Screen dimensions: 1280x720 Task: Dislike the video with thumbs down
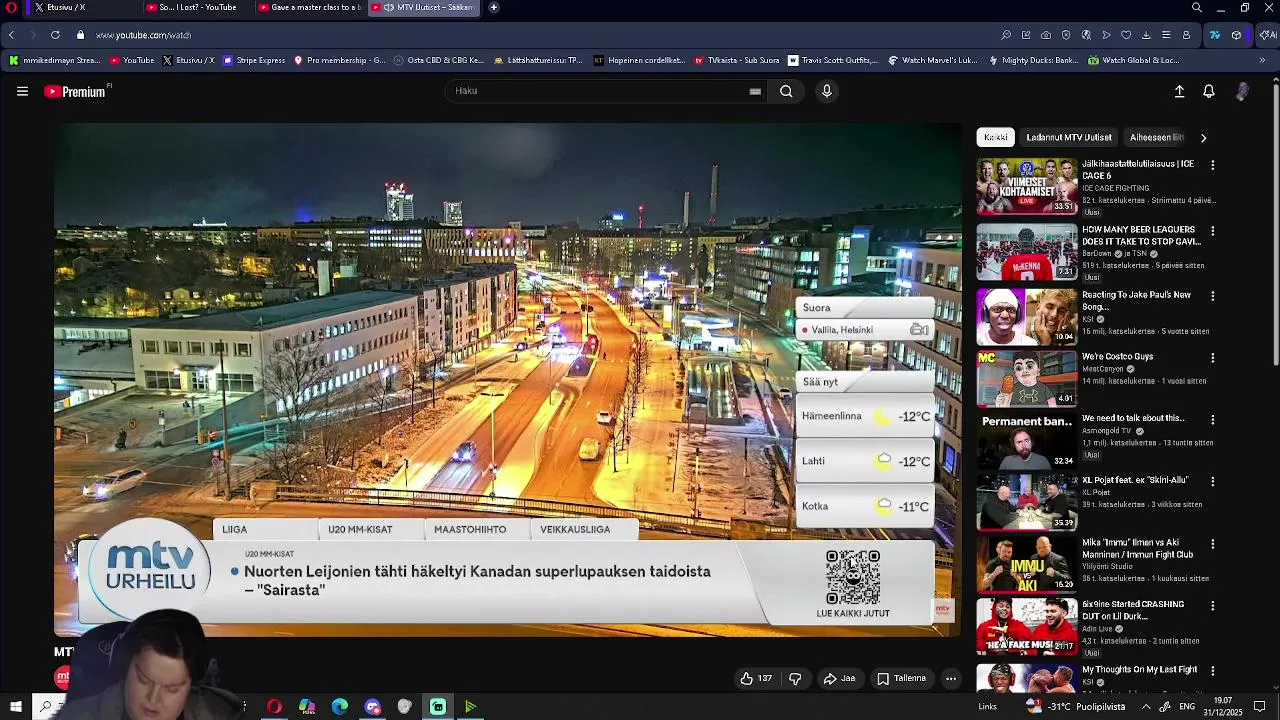pyautogui.click(x=795, y=678)
